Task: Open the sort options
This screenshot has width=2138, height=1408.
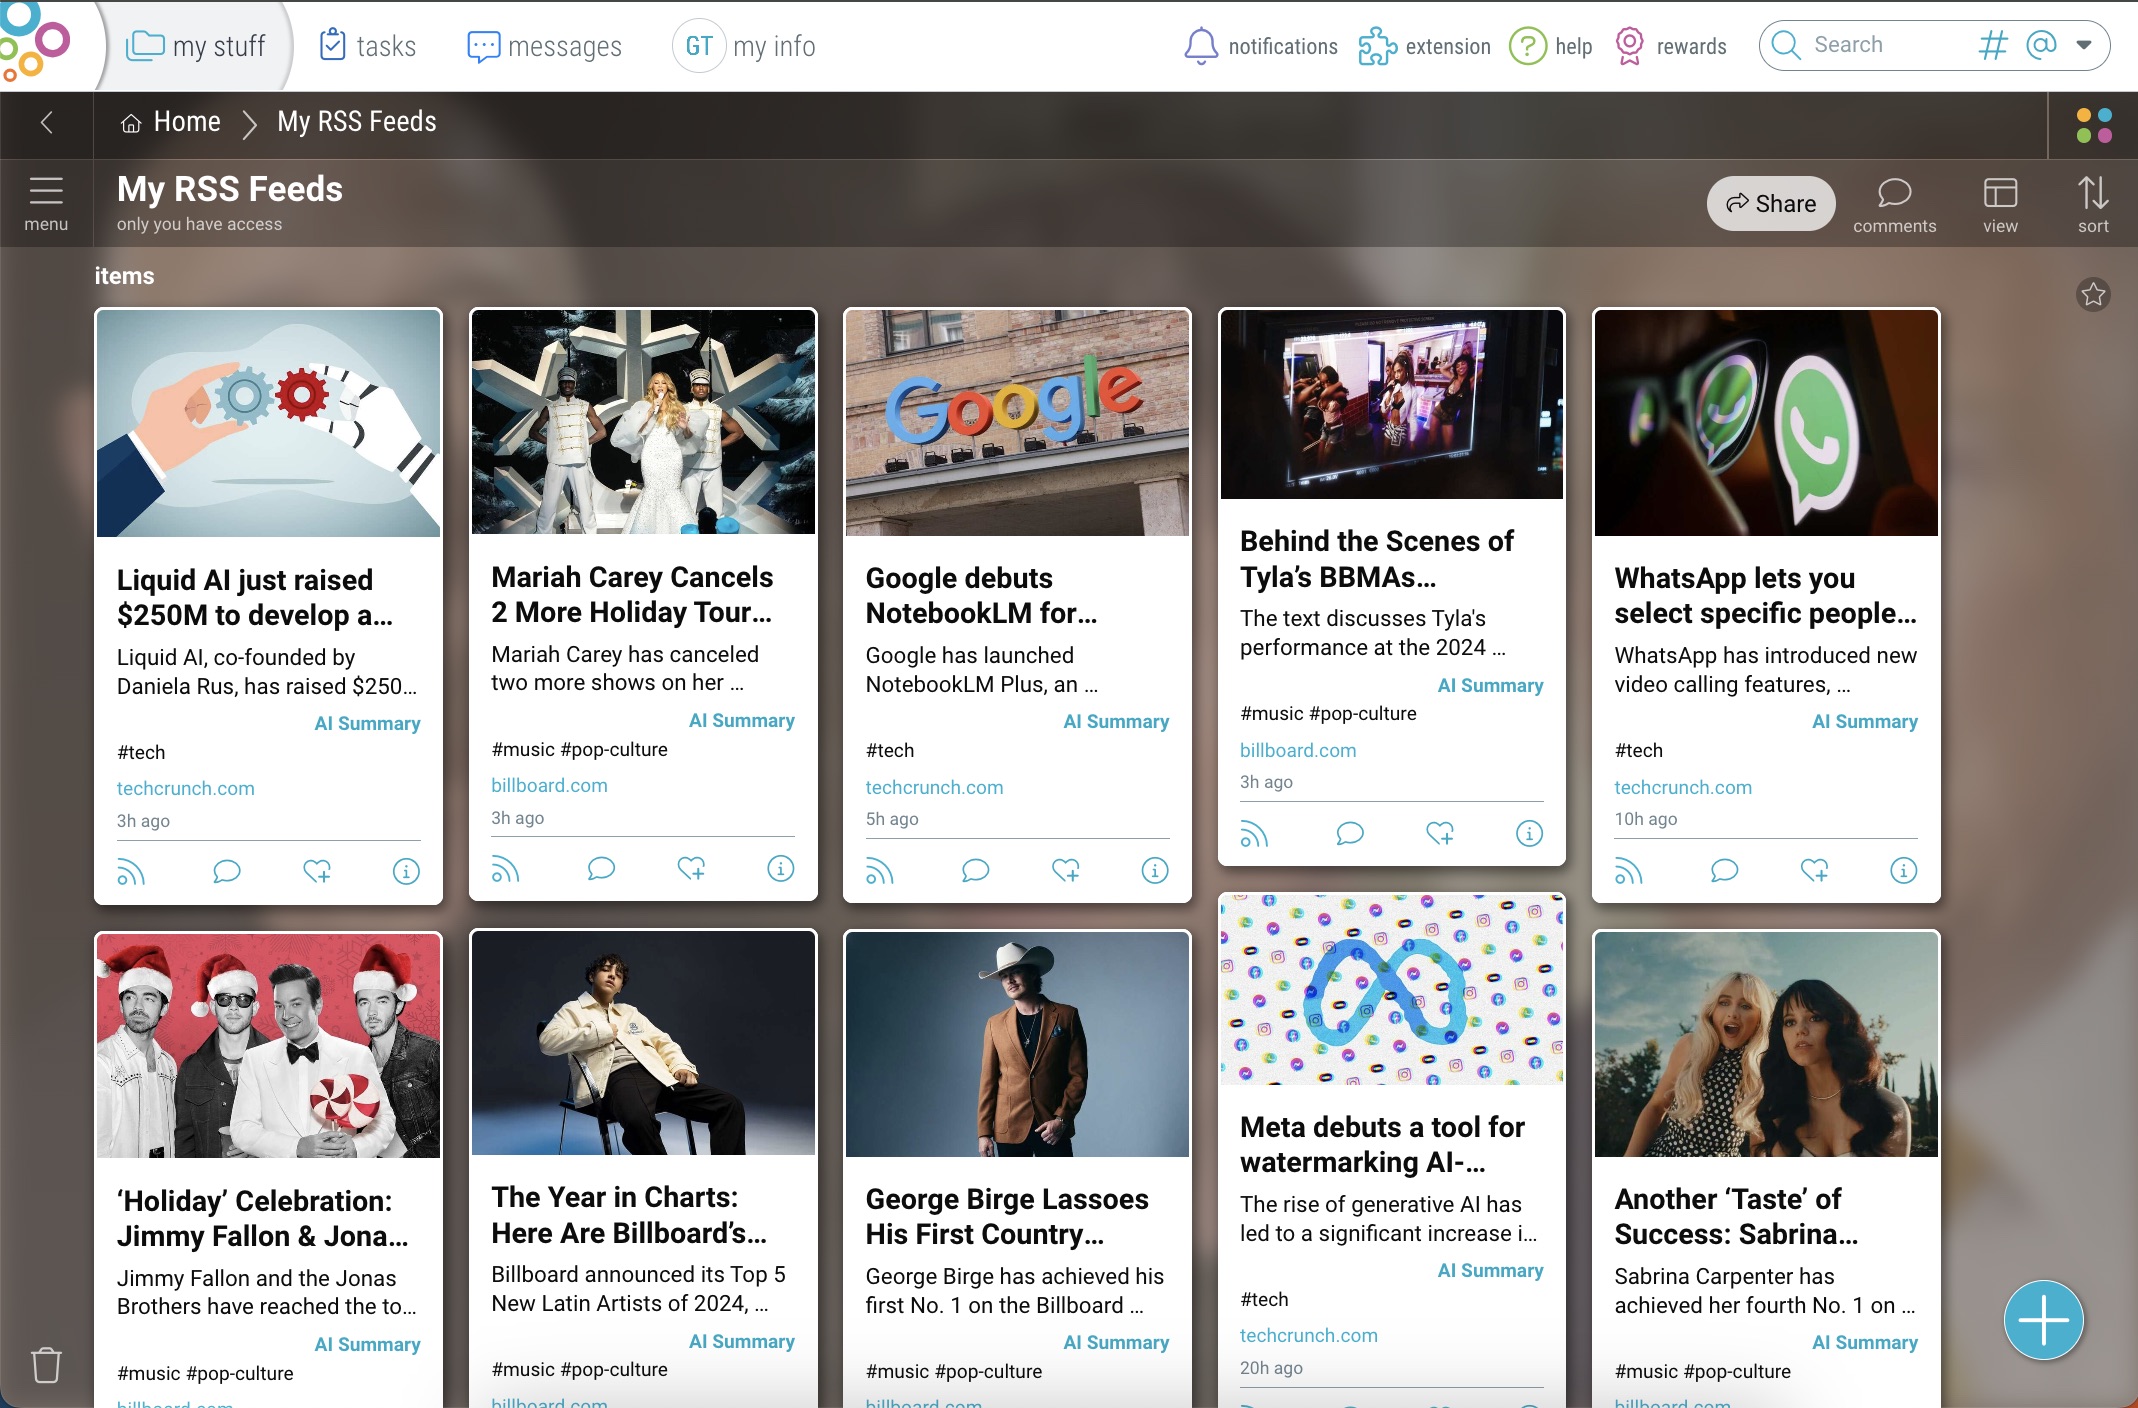Action: click(x=2093, y=205)
